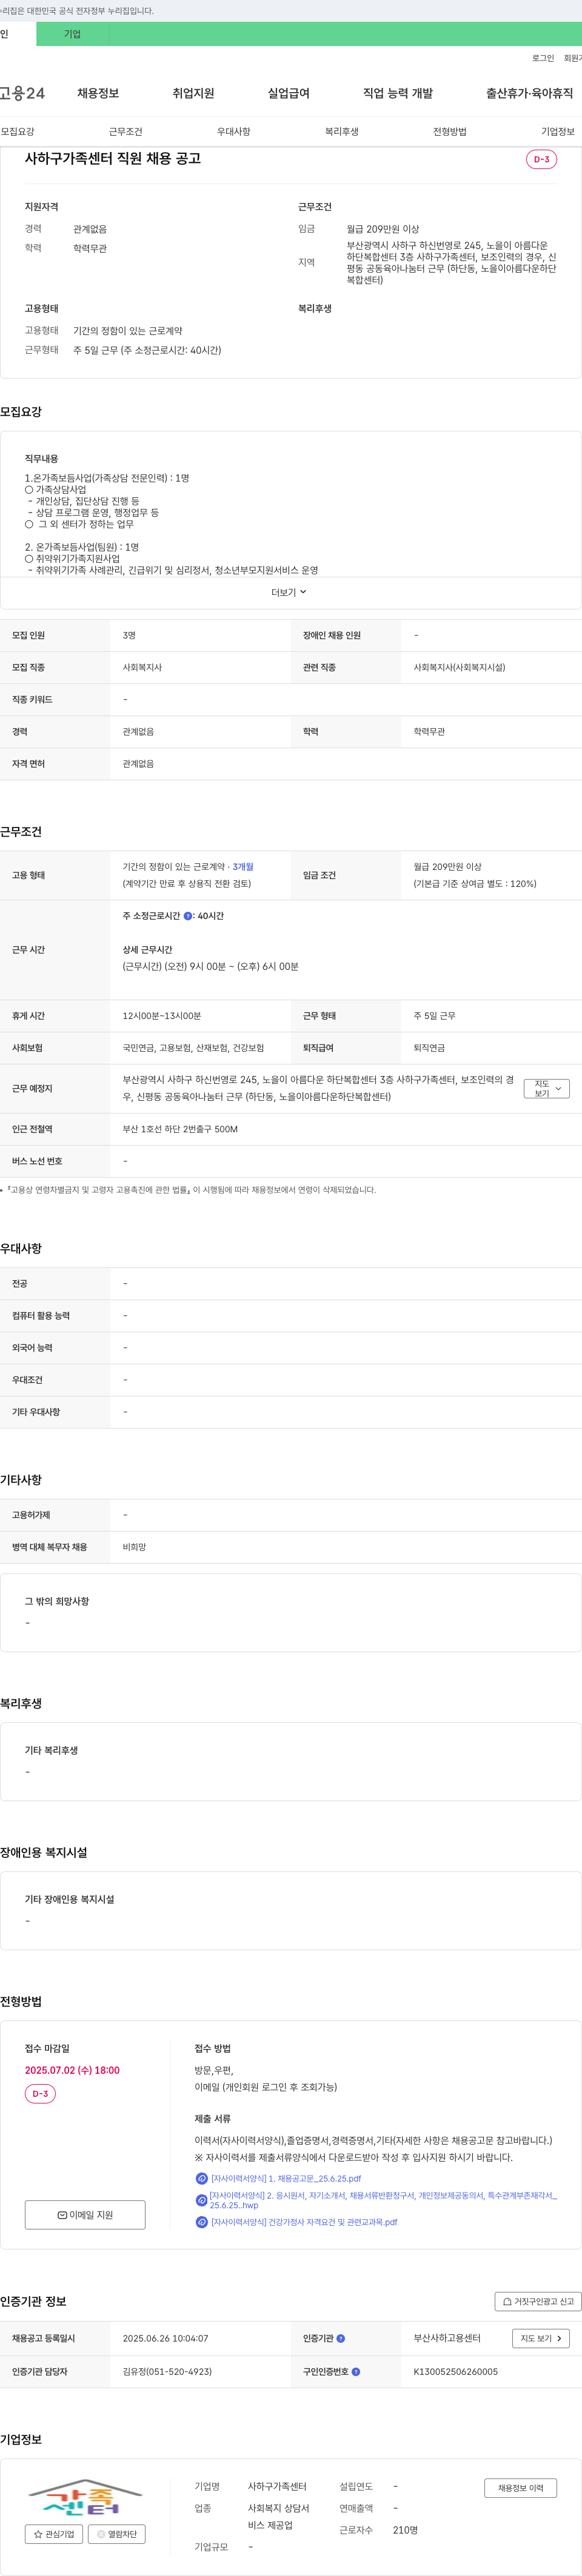Click the 가족센터 company logo
The width and height of the screenshot is (582, 2576).
[85, 2497]
